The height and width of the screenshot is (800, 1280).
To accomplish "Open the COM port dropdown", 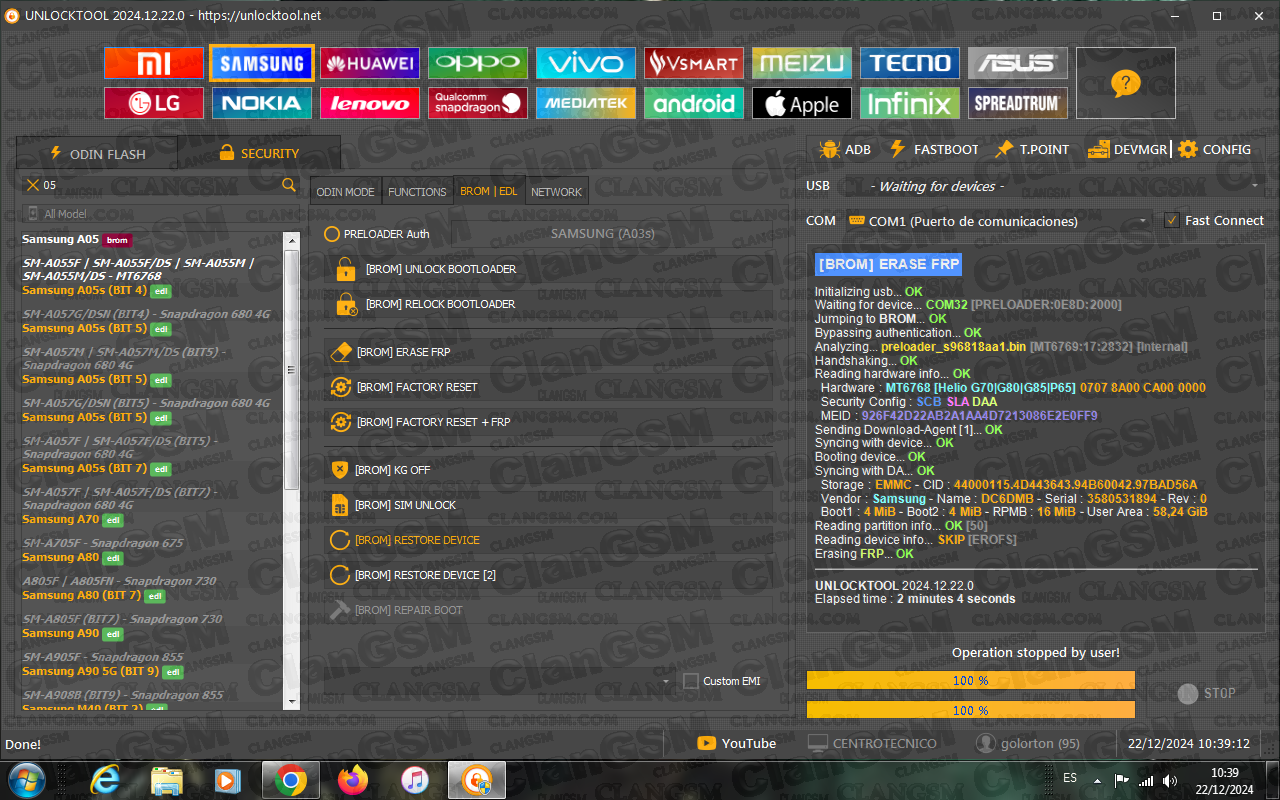I will pos(998,221).
